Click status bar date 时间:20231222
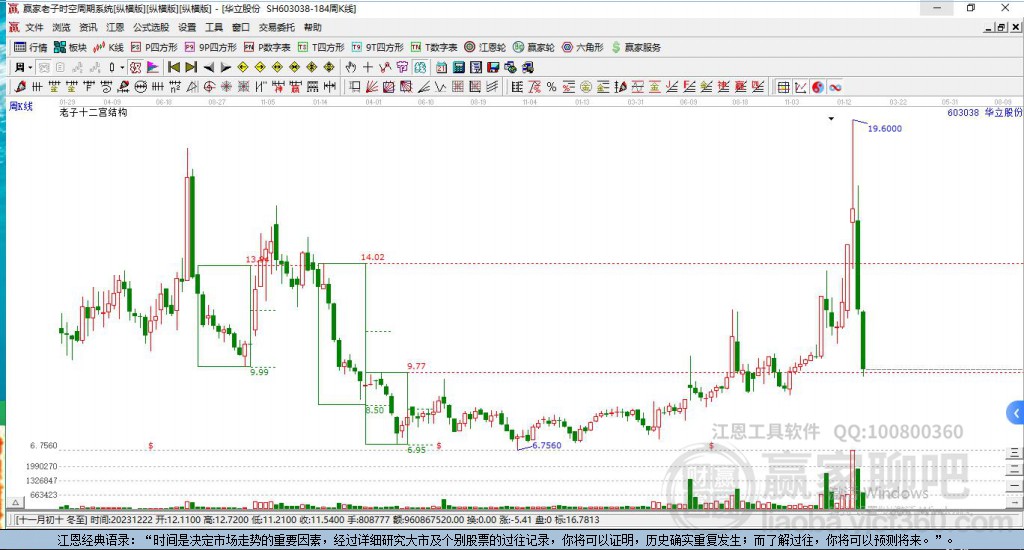Viewport: 1024px width, 550px height. [x=121, y=521]
